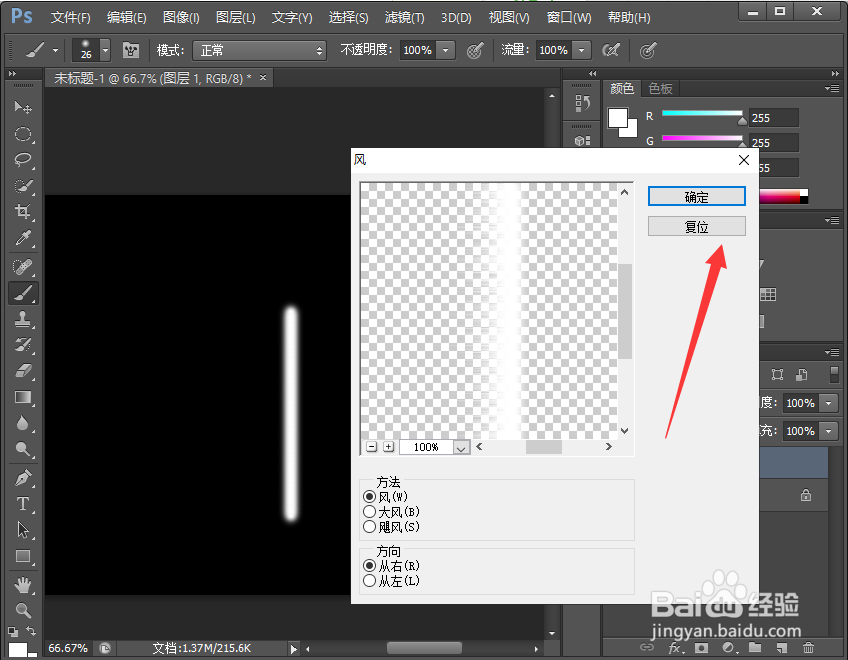The image size is (848, 660).
Task: Expand the layer opacity 100% dropdown
Action: point(829,403)
